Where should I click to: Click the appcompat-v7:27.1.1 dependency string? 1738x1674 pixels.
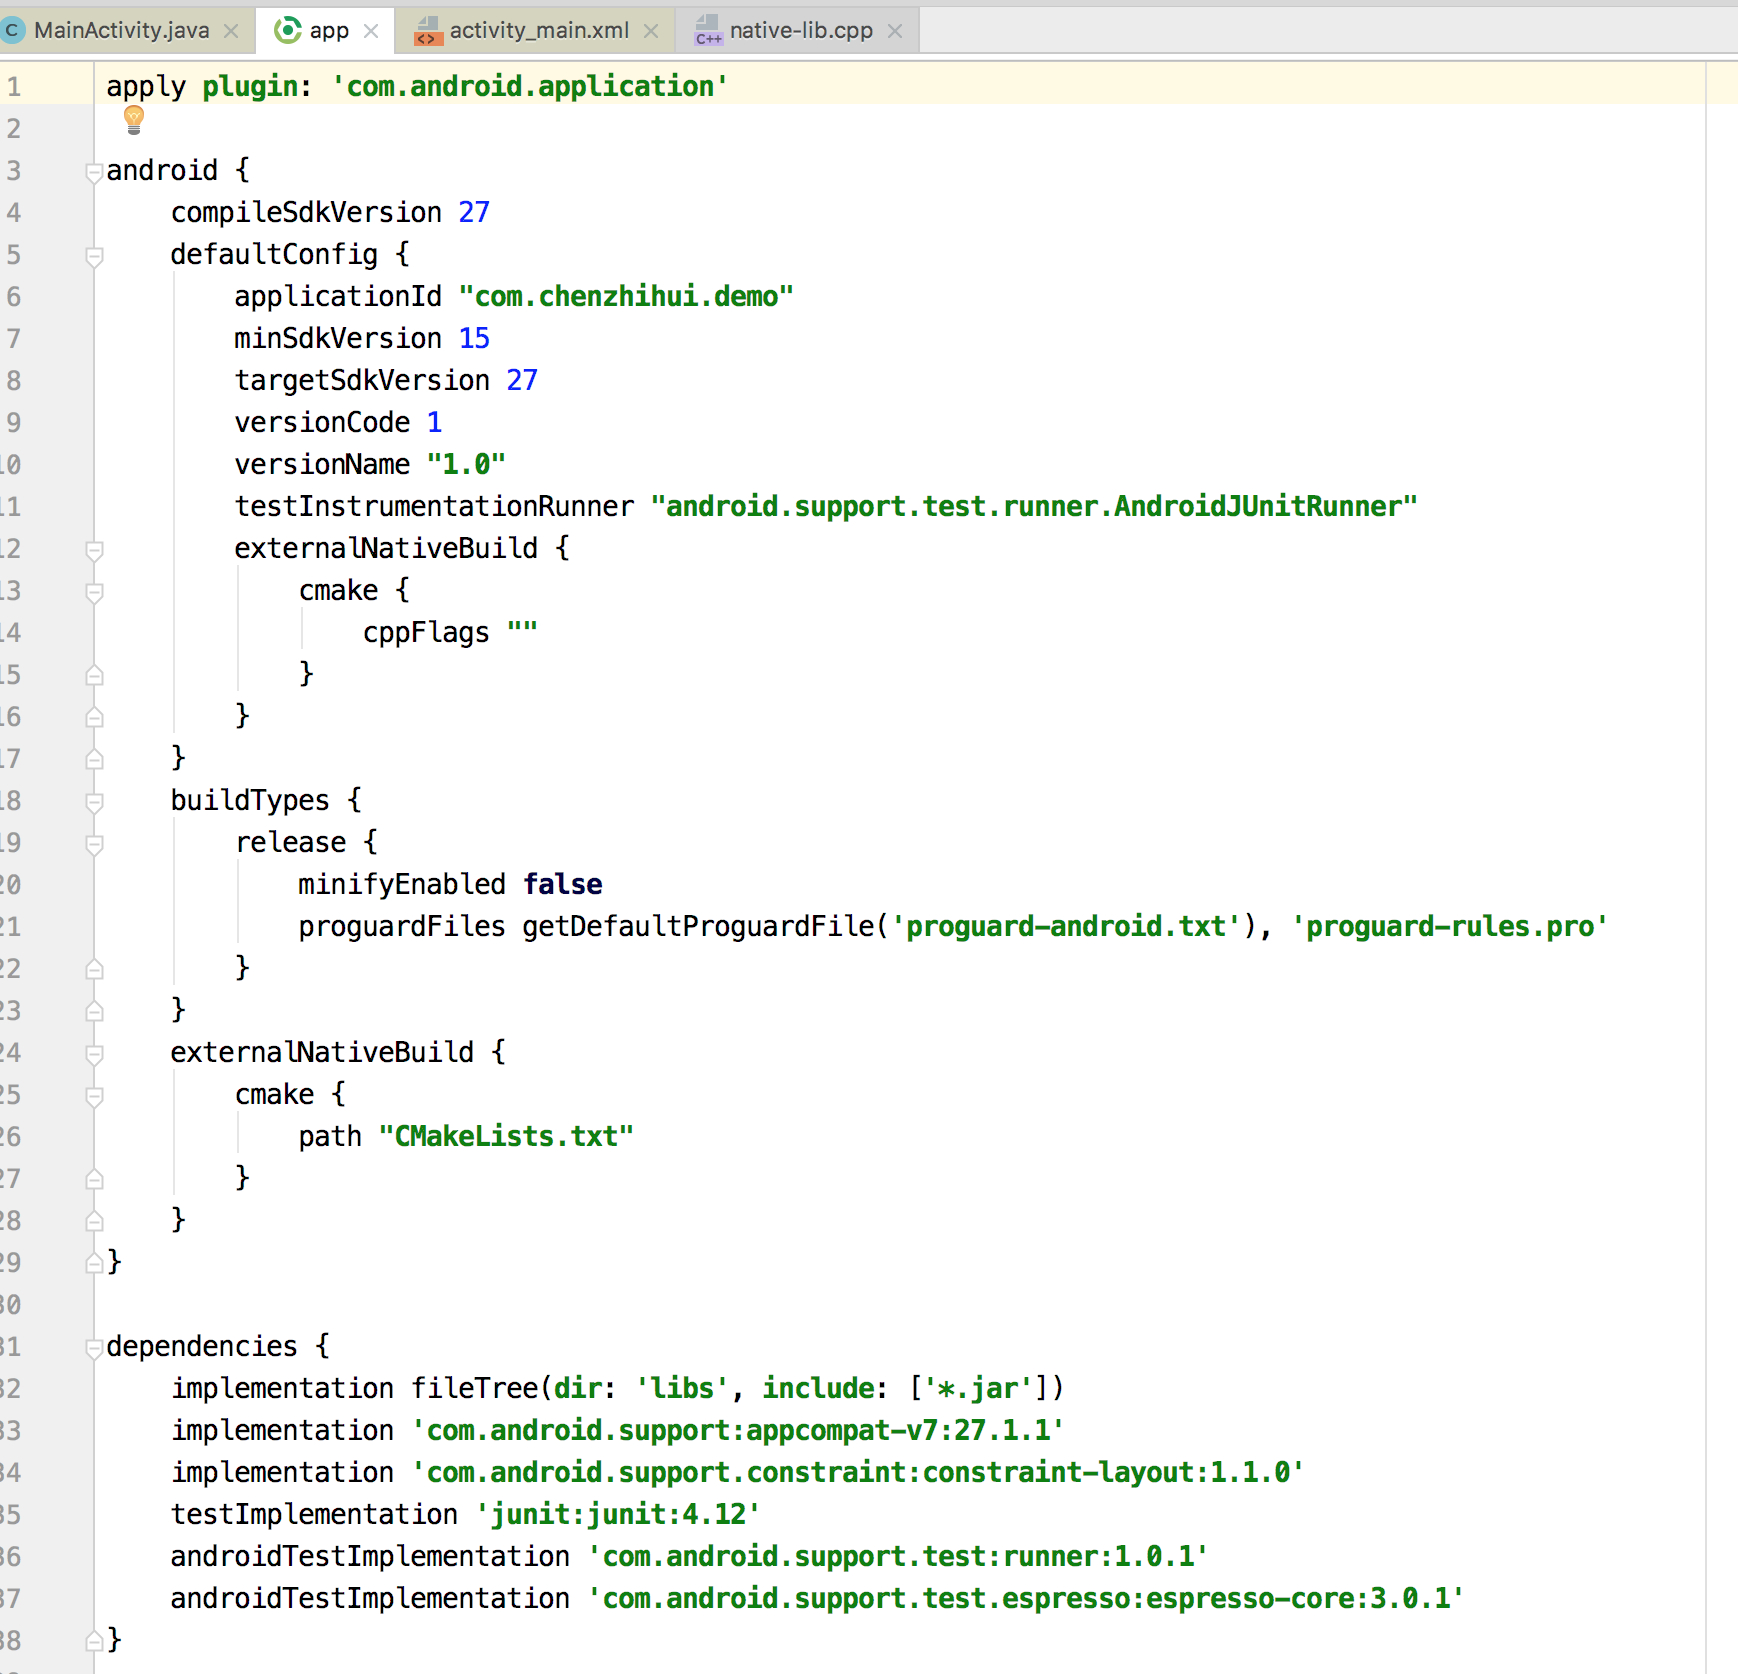click(x=738, y=1430)
